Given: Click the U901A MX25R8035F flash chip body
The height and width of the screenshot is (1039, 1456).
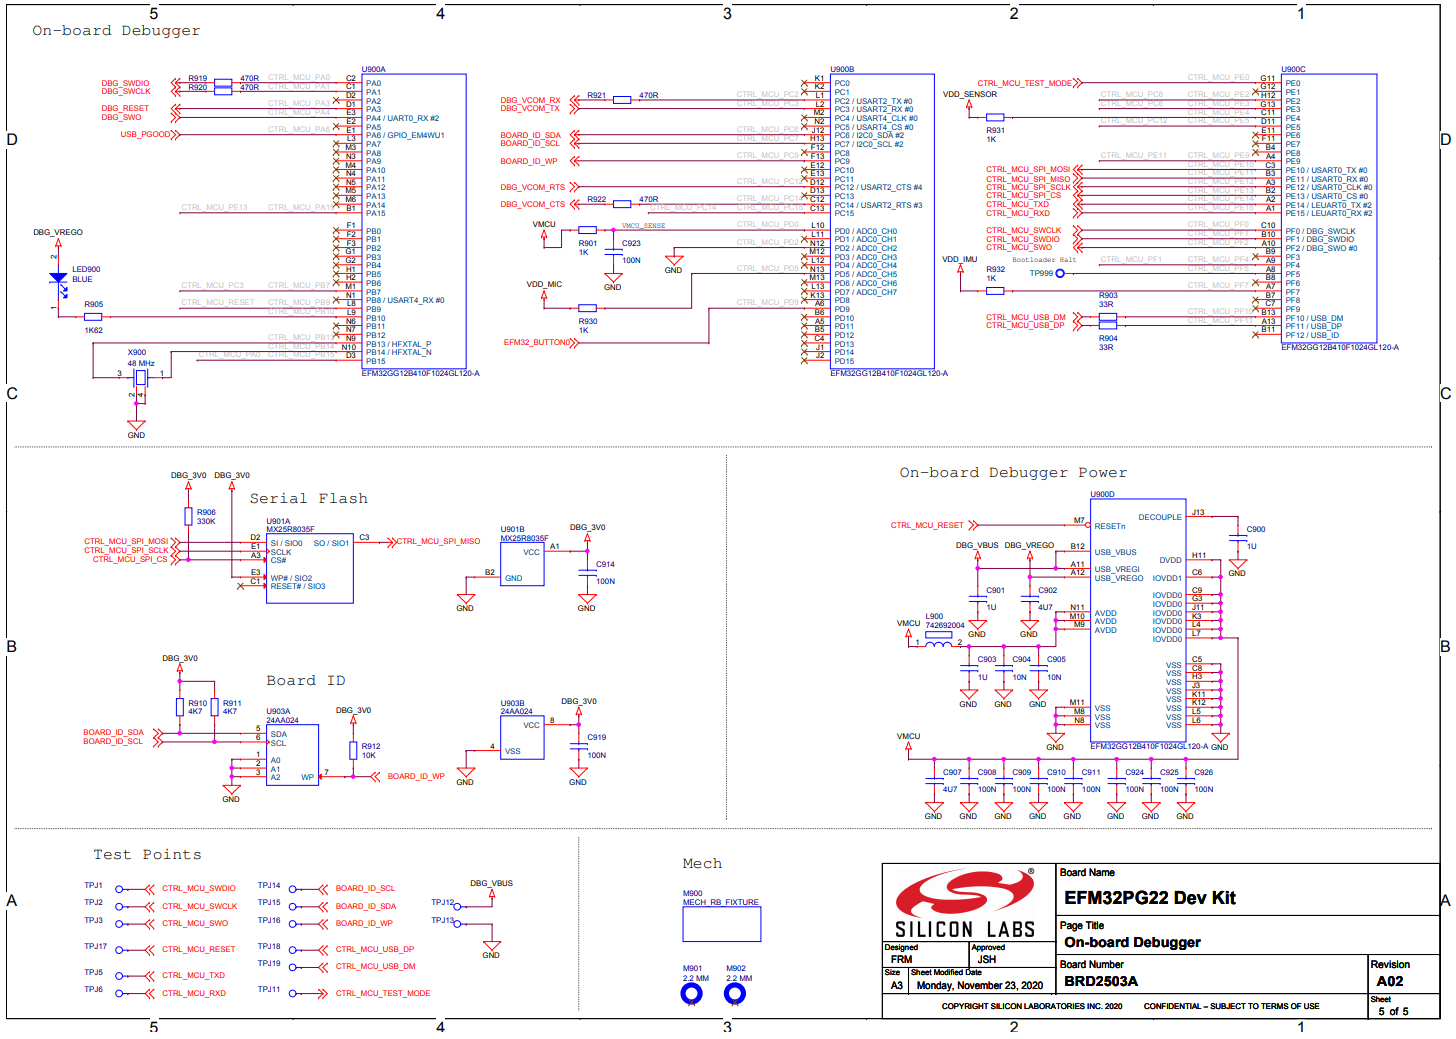Looking at the screenshot, I should 309,568.
